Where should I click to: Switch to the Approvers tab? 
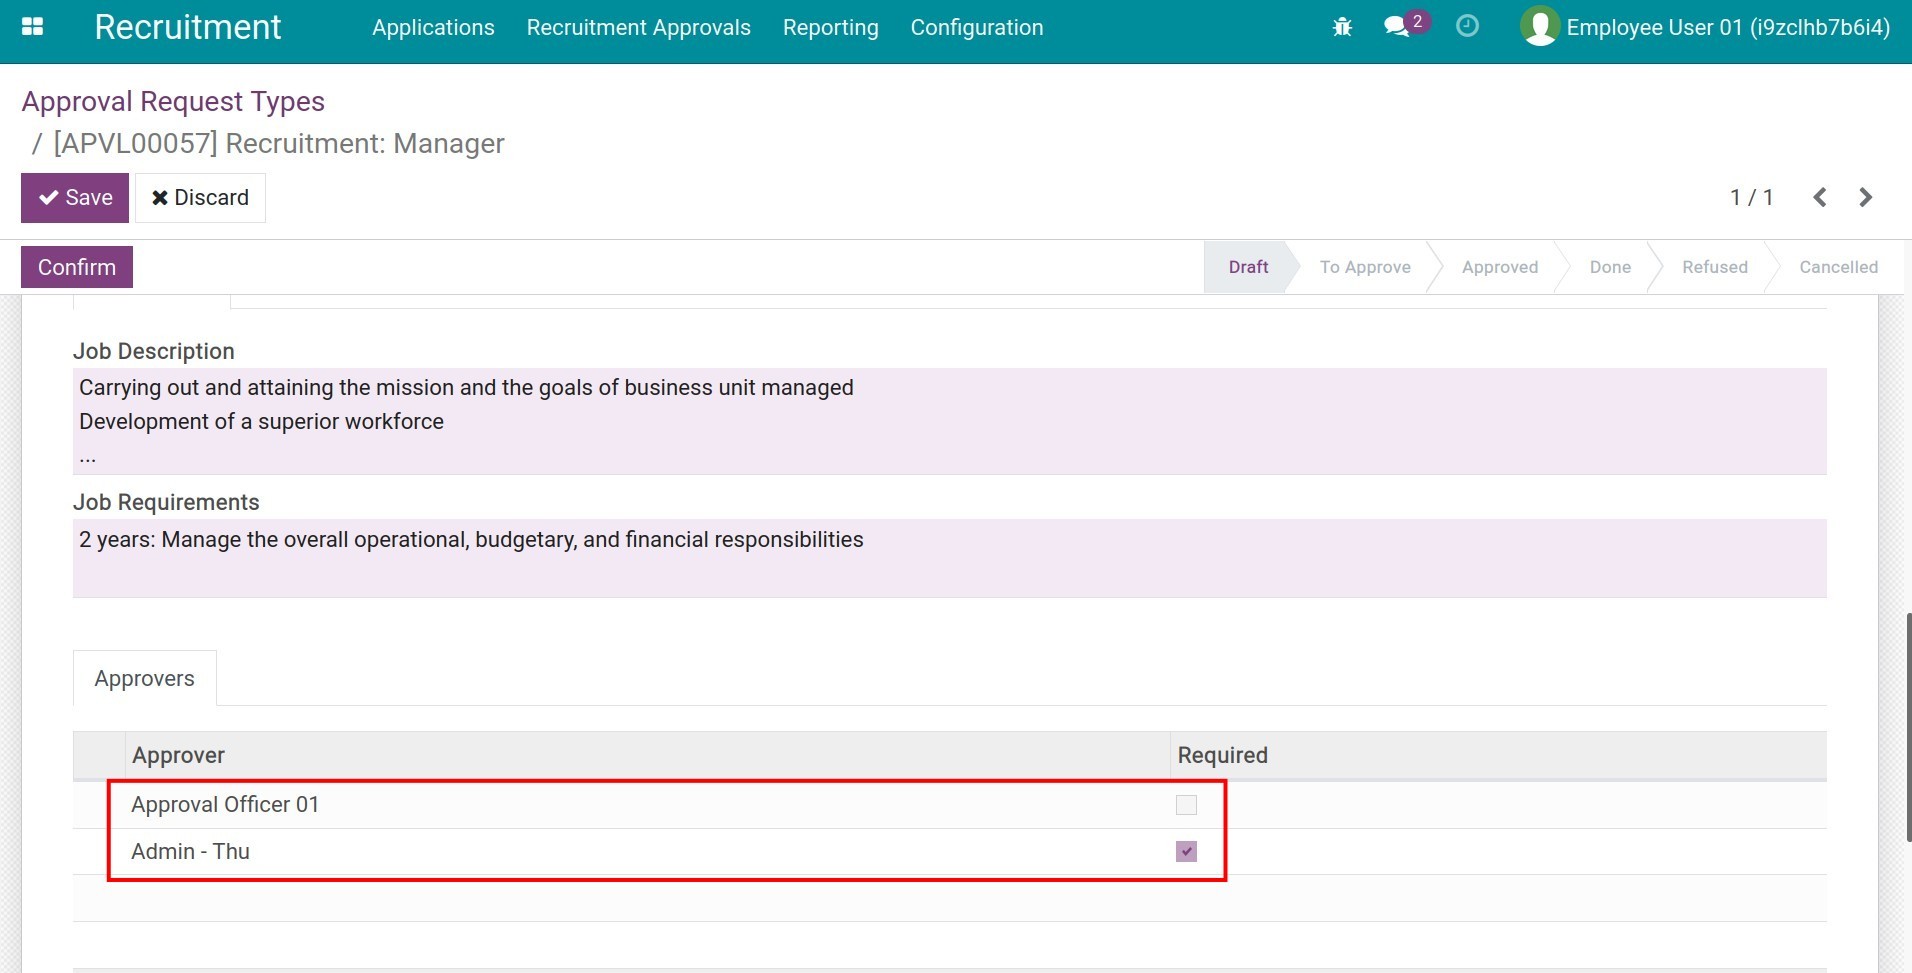coord(144,678)
